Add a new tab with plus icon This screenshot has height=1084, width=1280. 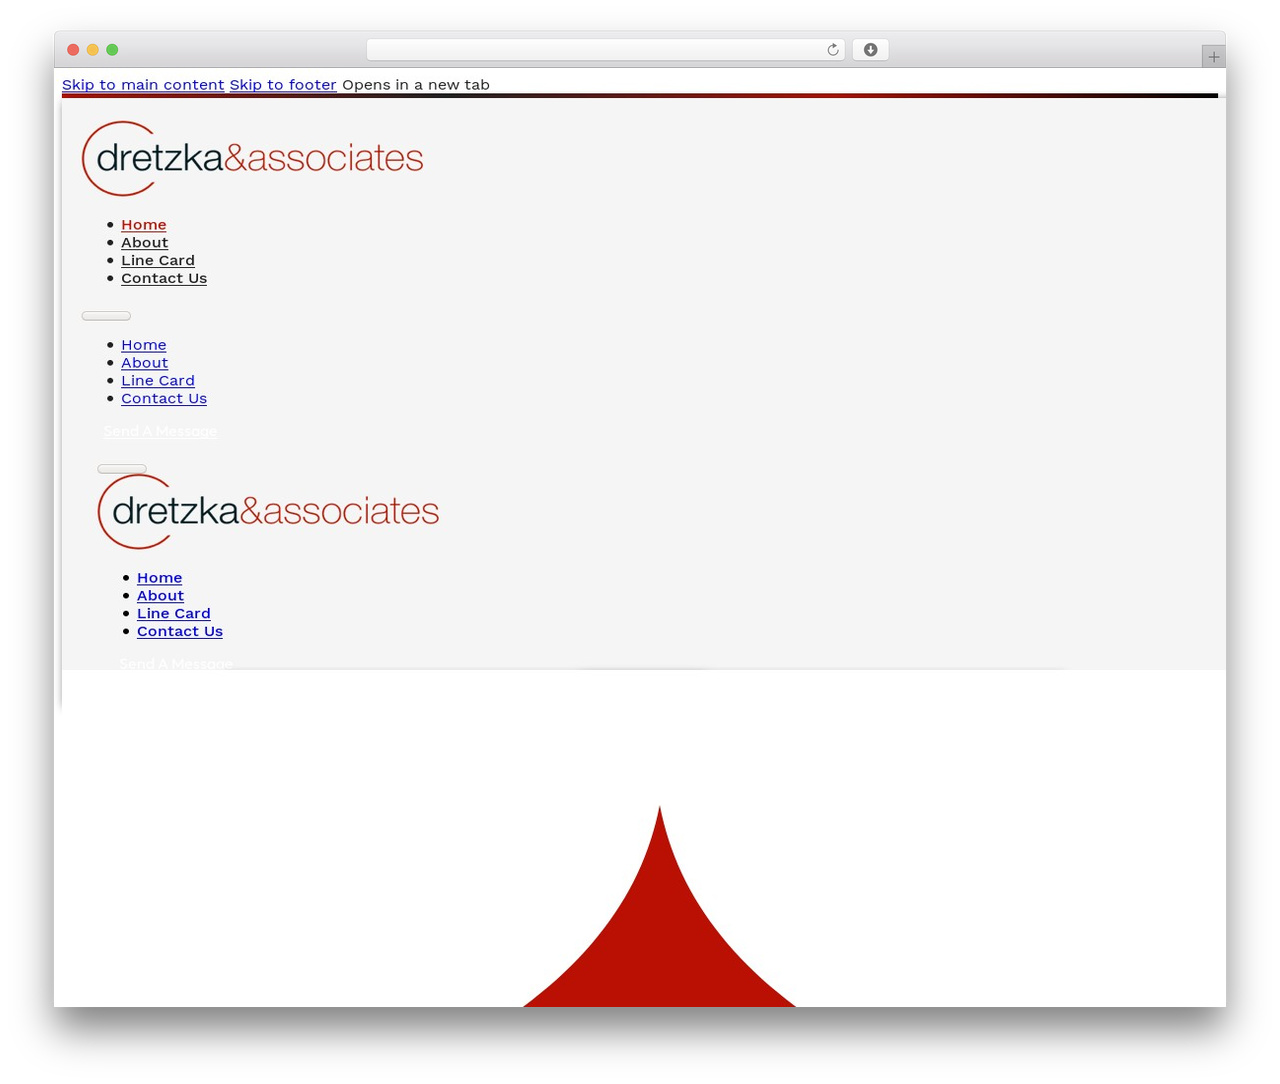click(x=1213, y=57)
